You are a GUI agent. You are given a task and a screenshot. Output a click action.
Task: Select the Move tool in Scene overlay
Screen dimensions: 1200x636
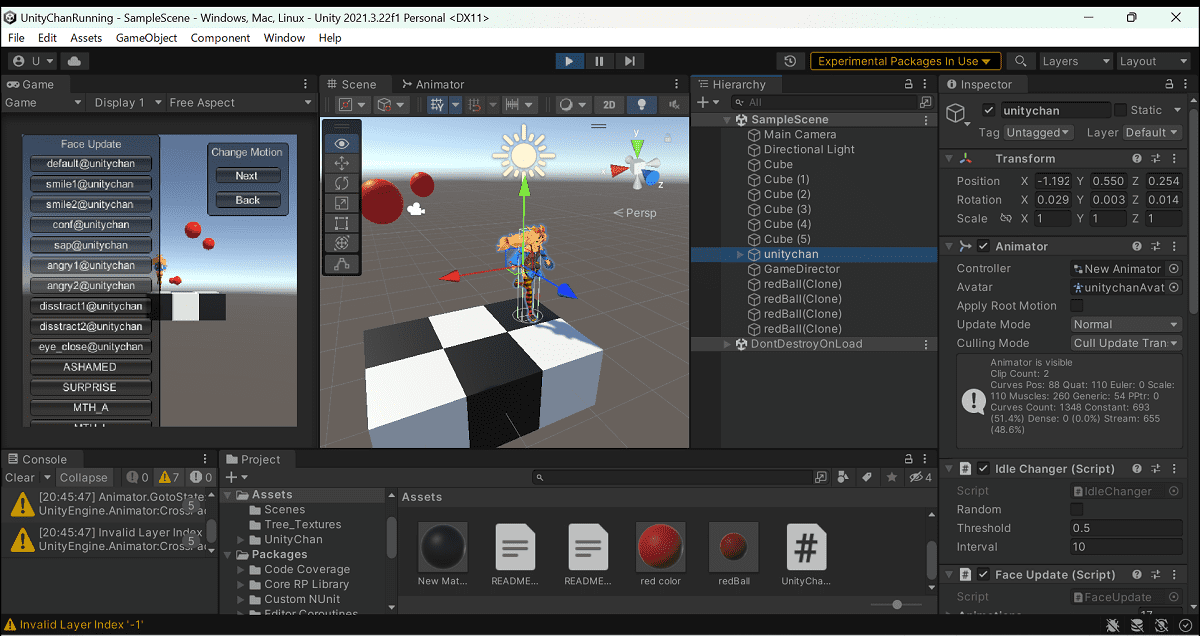click(342, 163)
